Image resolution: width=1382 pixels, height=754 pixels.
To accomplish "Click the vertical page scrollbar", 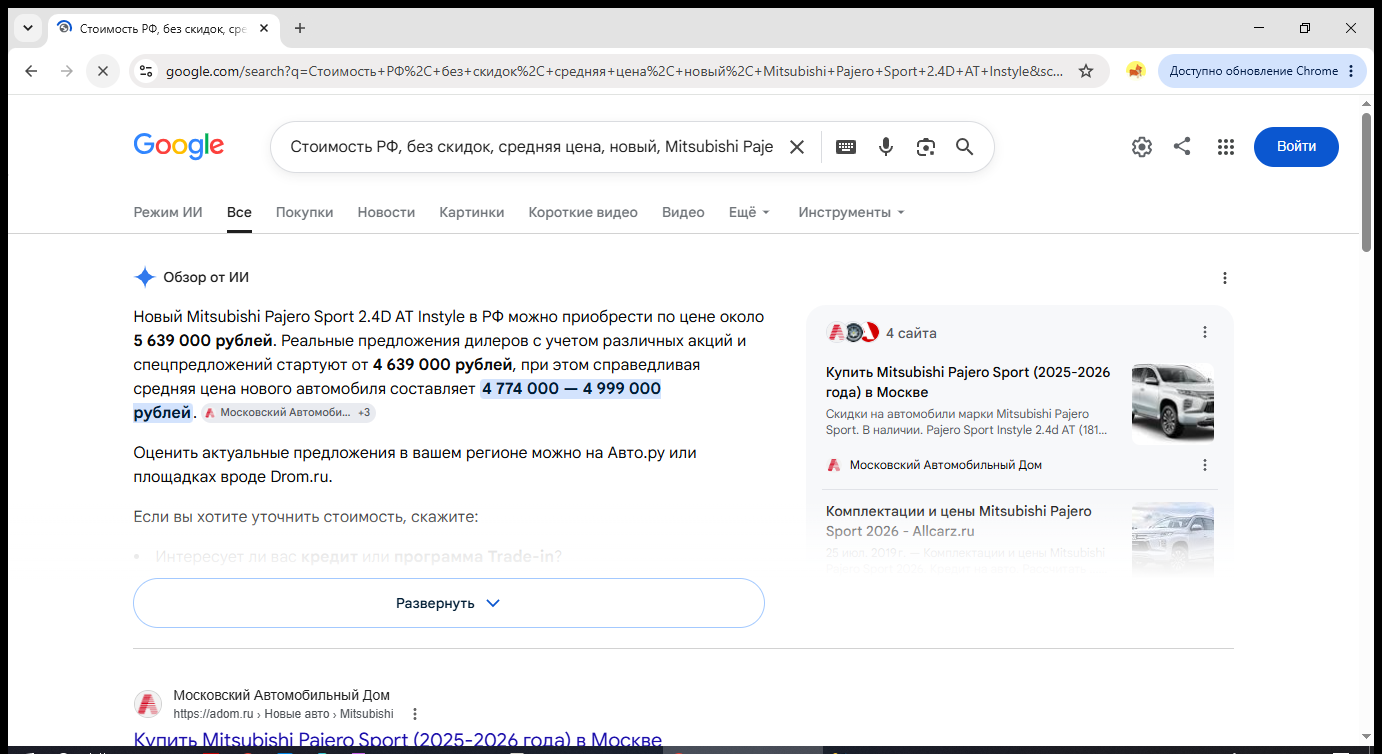I will click(1367, 182).
